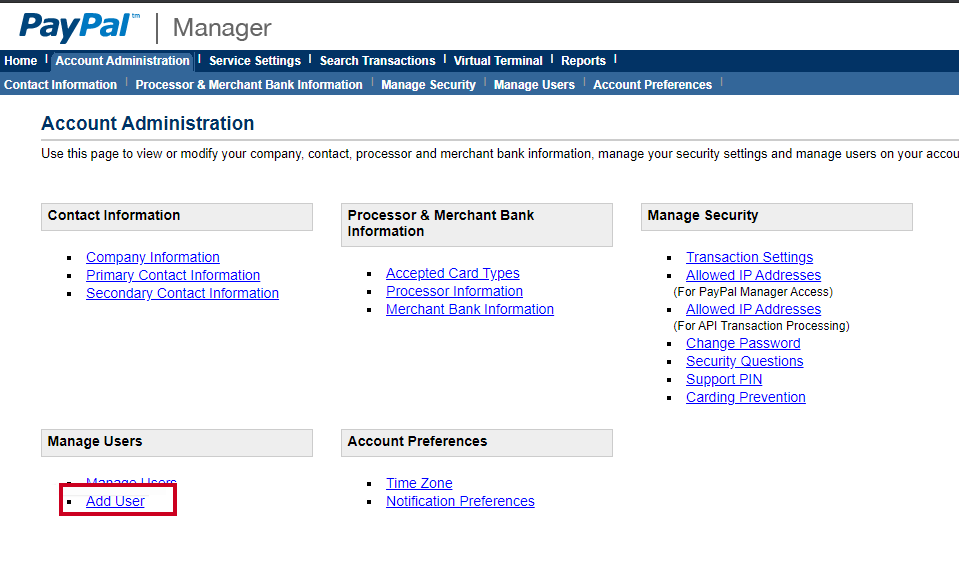The image size is (959, 574).
Task: Open the Service Settings menu
Action: (x=255, y=61)
